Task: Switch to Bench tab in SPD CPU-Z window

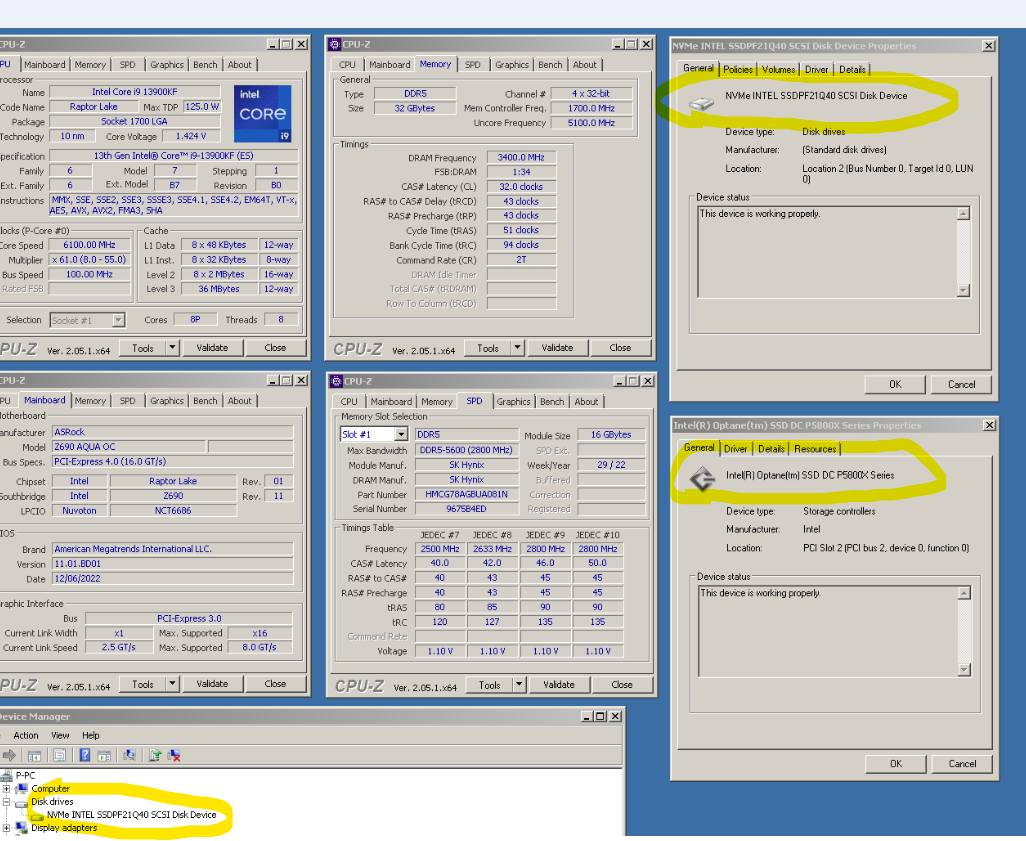Action: (552, 402)
